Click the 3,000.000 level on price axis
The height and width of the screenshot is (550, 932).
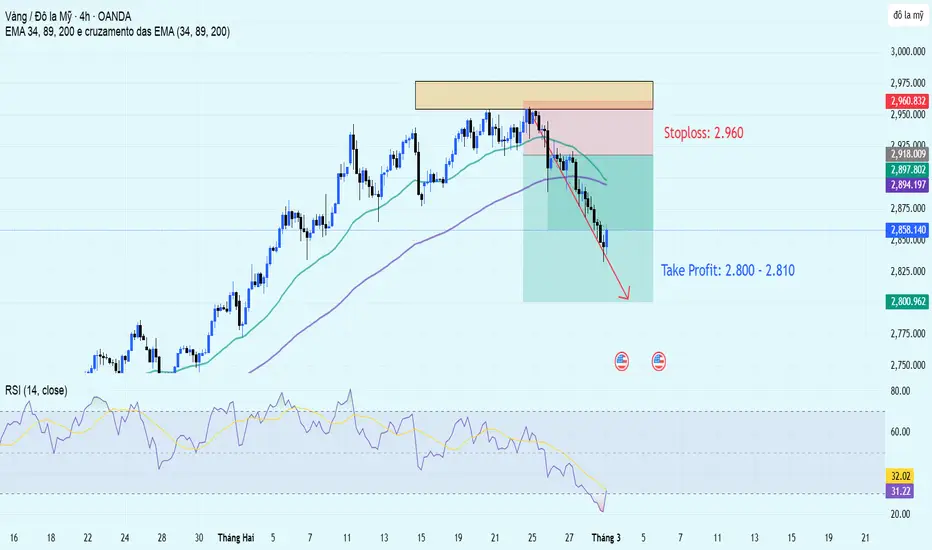pyautogui.click(x=908, y=52)
